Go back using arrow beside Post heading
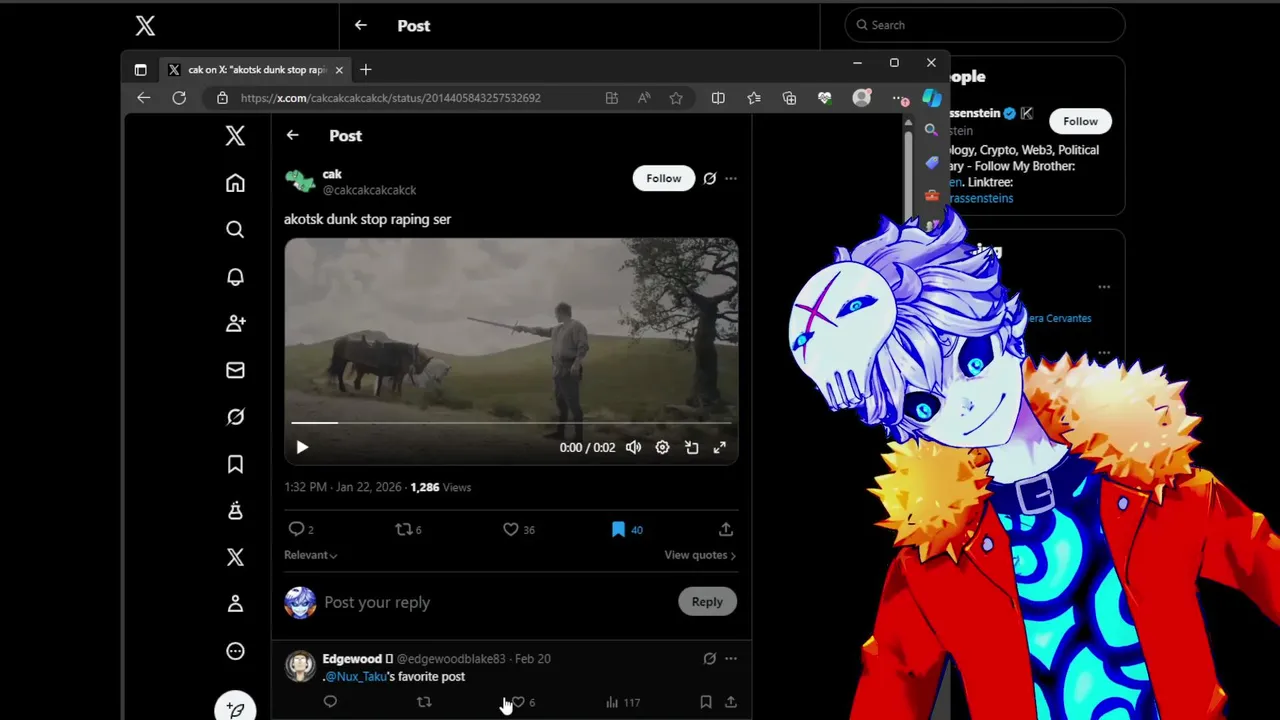1280x720 pixels. (292, 136)
